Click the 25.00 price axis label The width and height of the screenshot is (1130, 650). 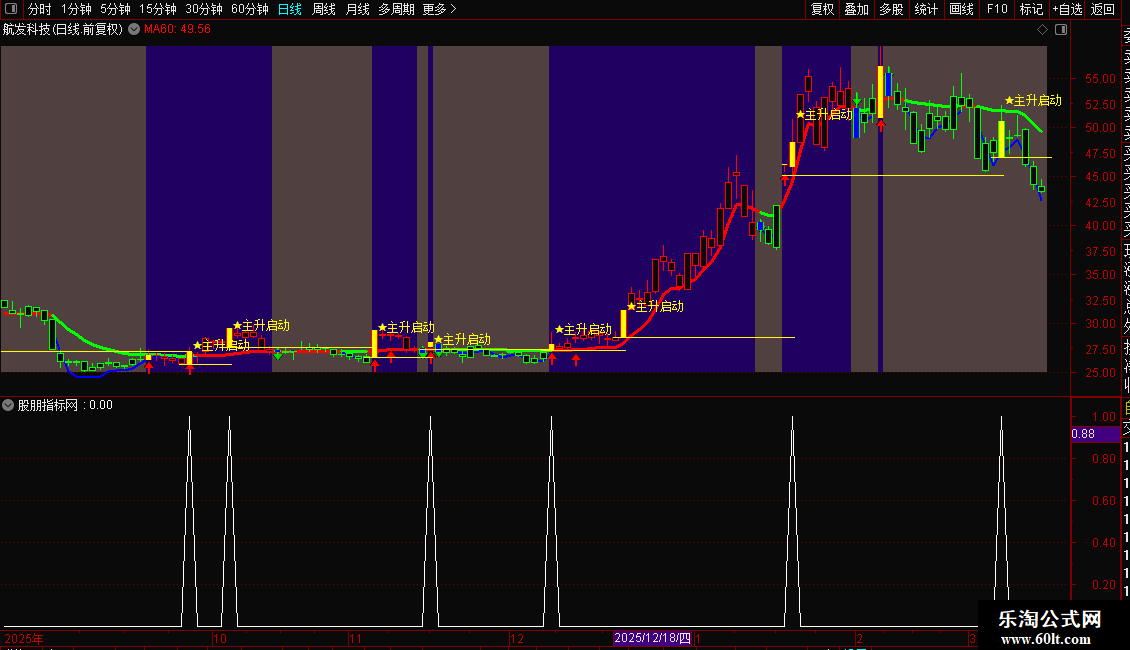(x=1100, y=373)
